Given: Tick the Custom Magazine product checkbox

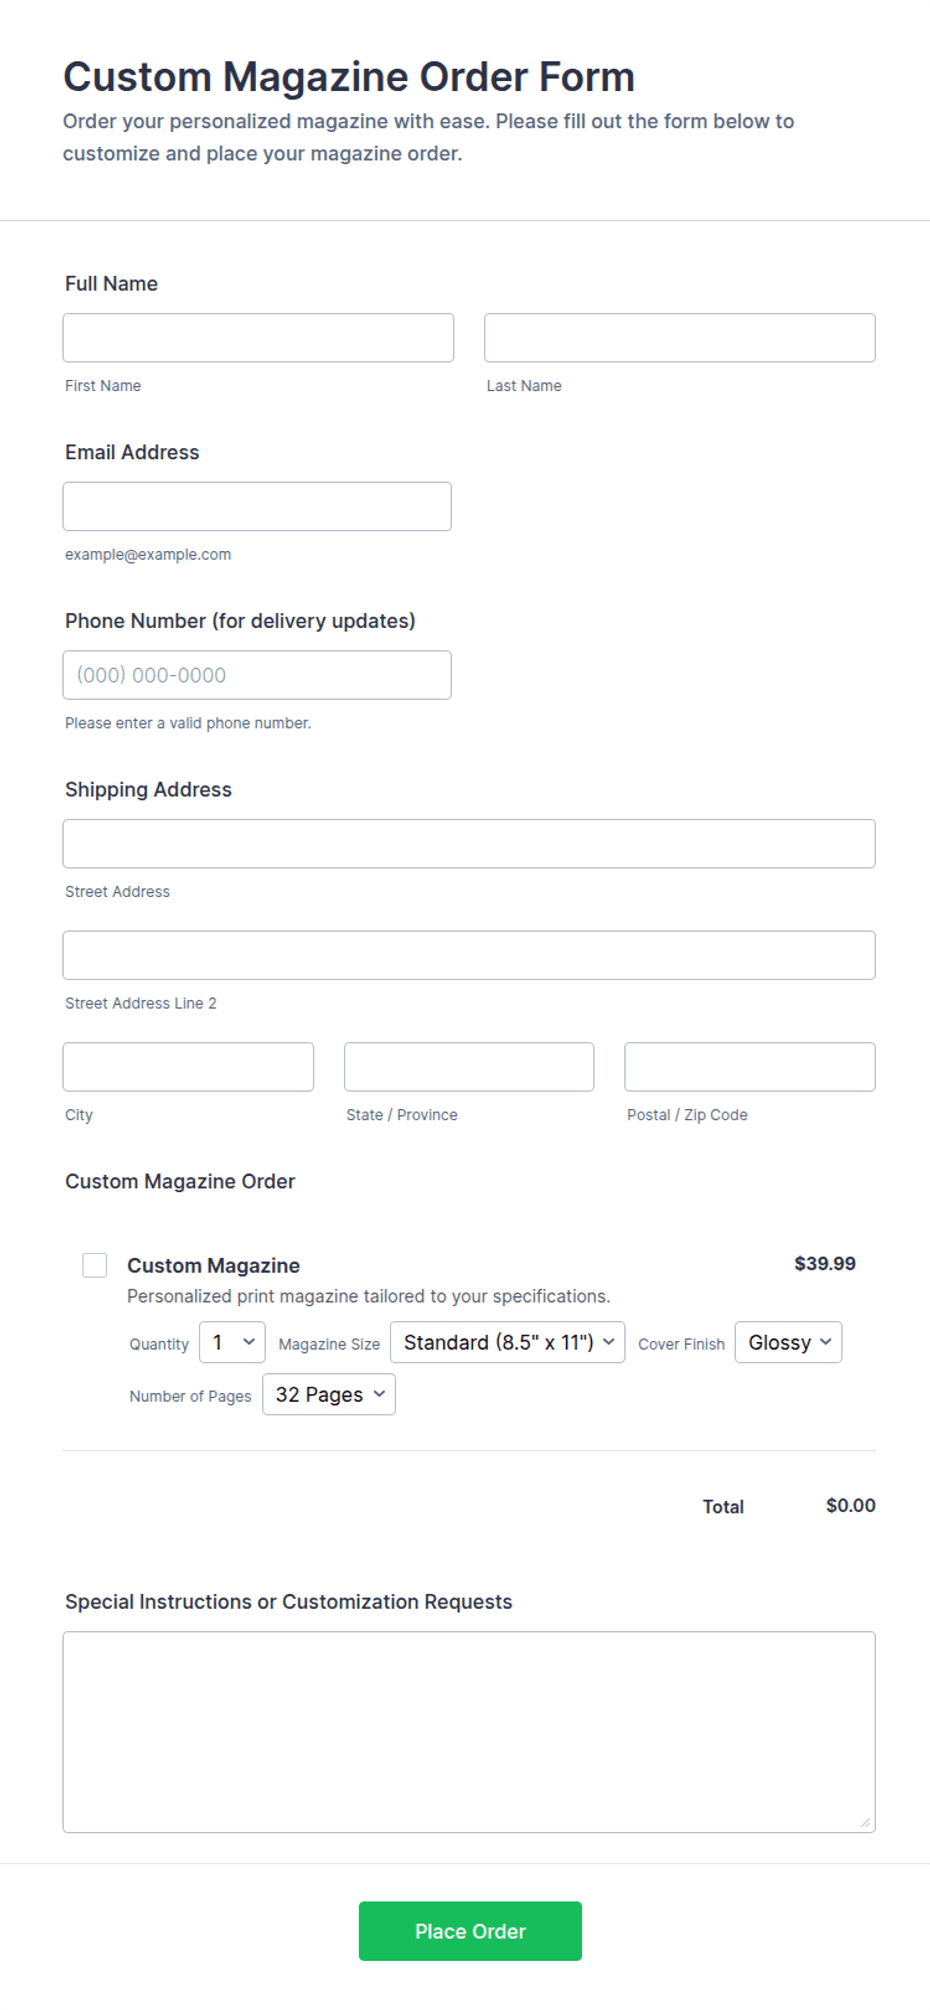Looking at the screenshot, I should pyautogui.click(x=95, y=1265).
